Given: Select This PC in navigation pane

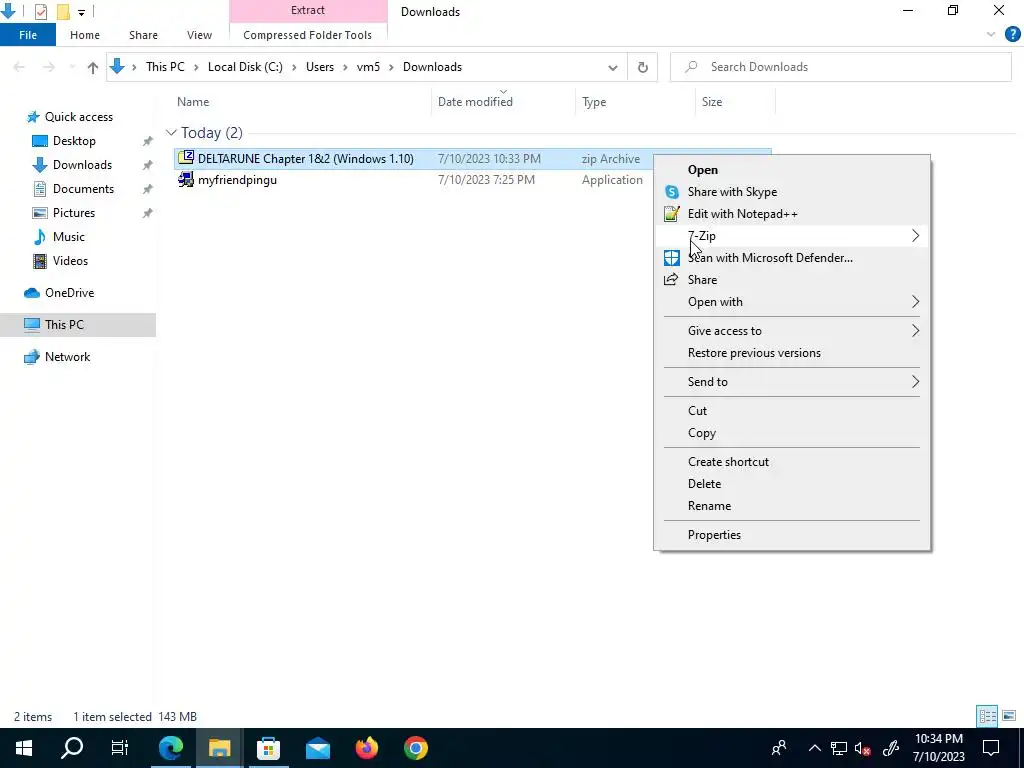Looking at the screenshot, I should 64,325.
